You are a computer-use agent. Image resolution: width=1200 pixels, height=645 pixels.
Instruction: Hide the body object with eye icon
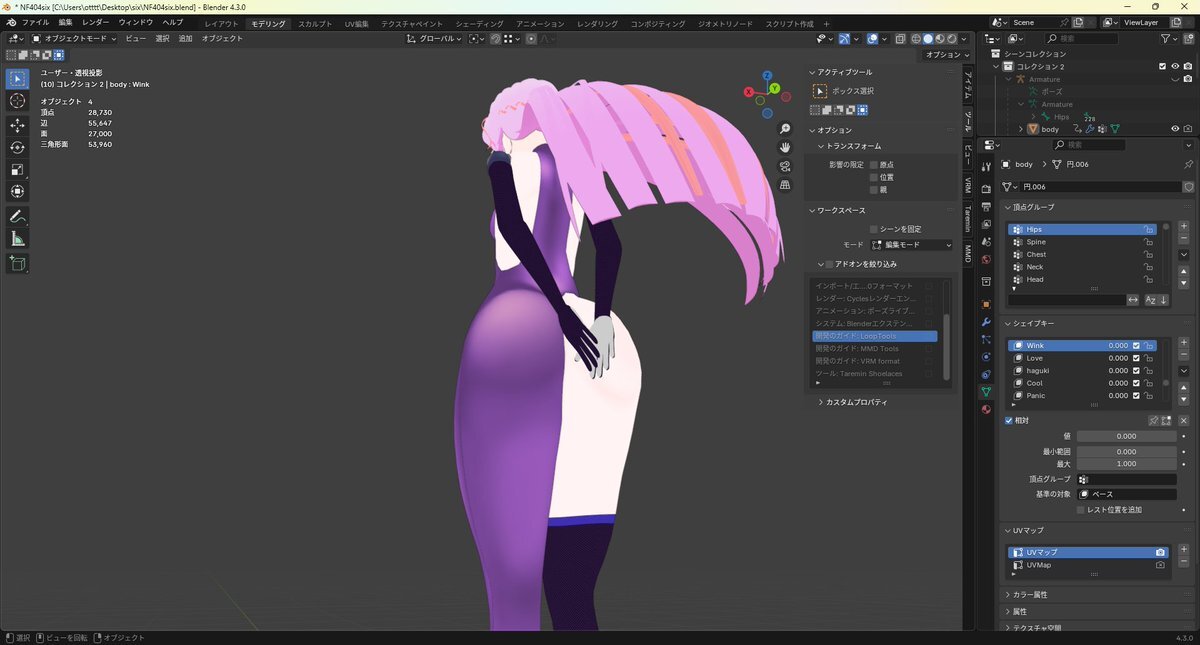point(1174,129)
